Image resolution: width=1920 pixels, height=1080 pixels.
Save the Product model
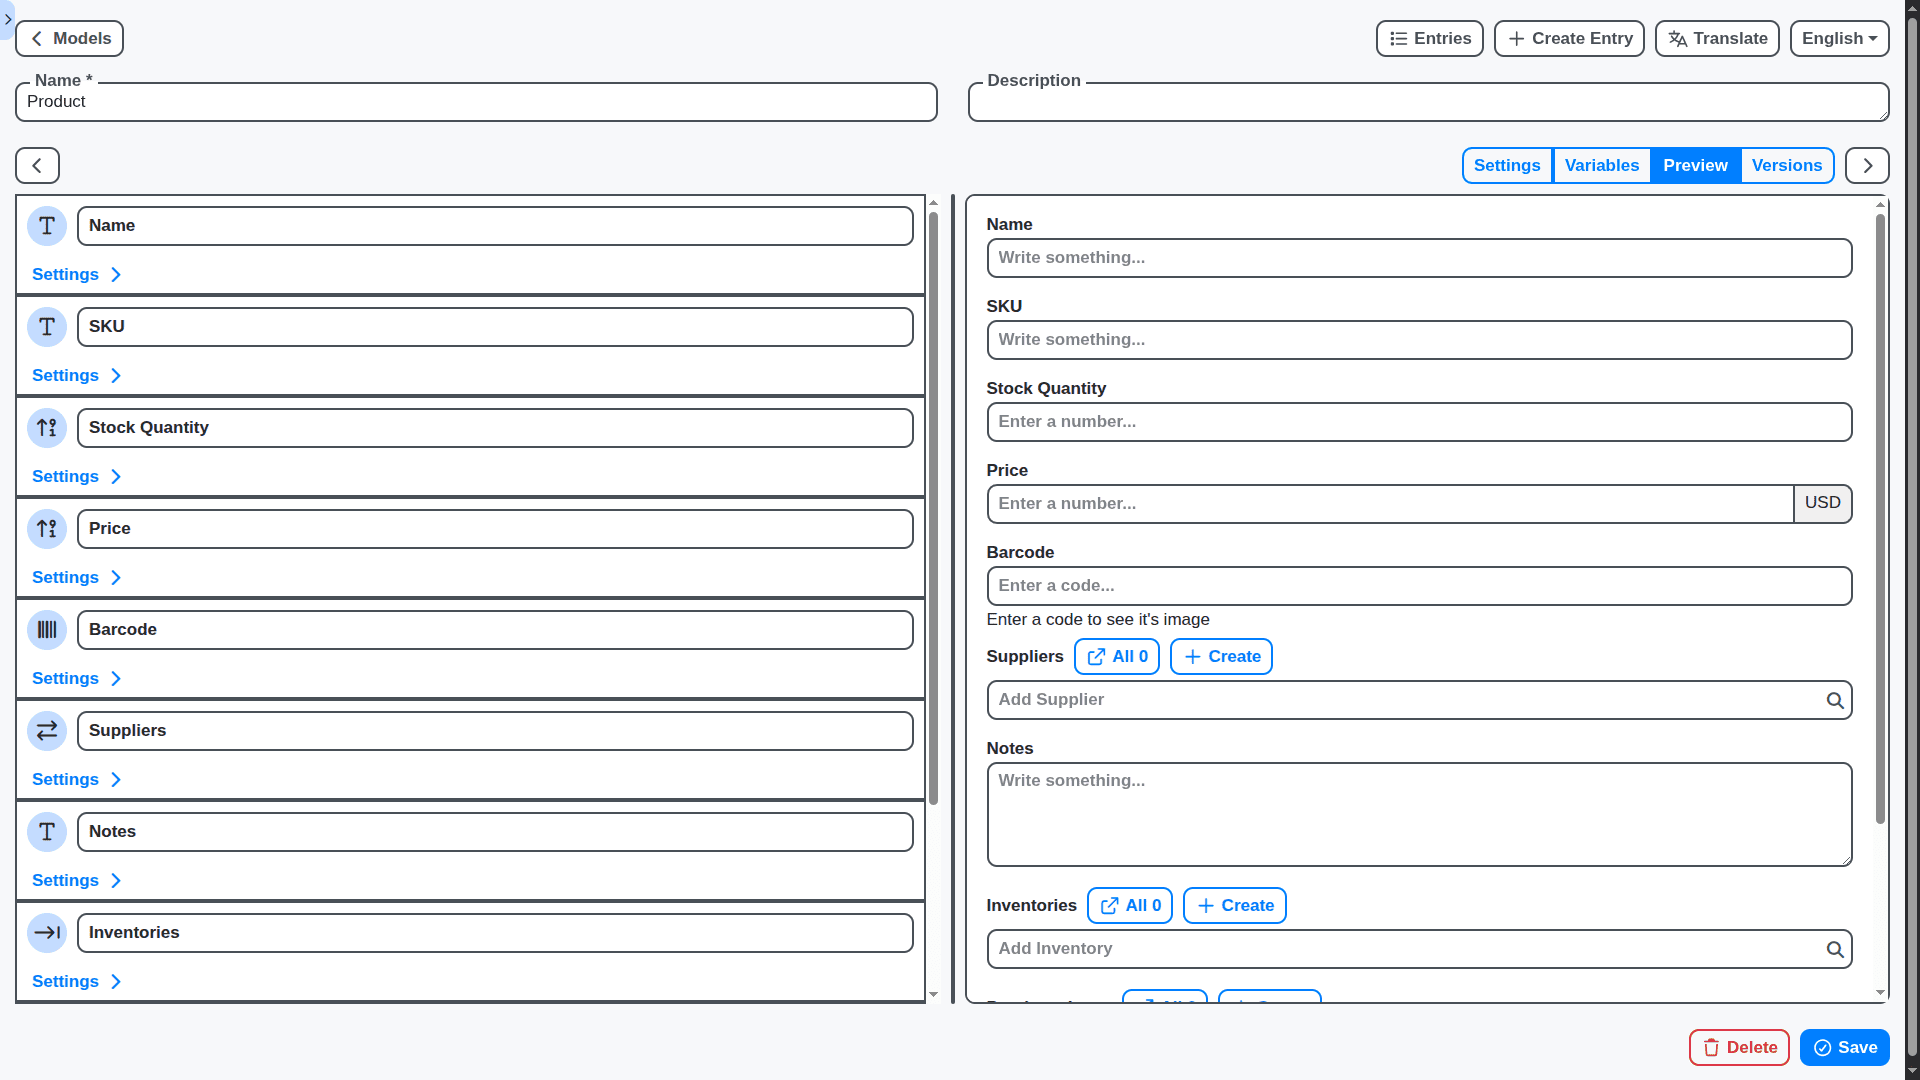pos(1844,1047)
